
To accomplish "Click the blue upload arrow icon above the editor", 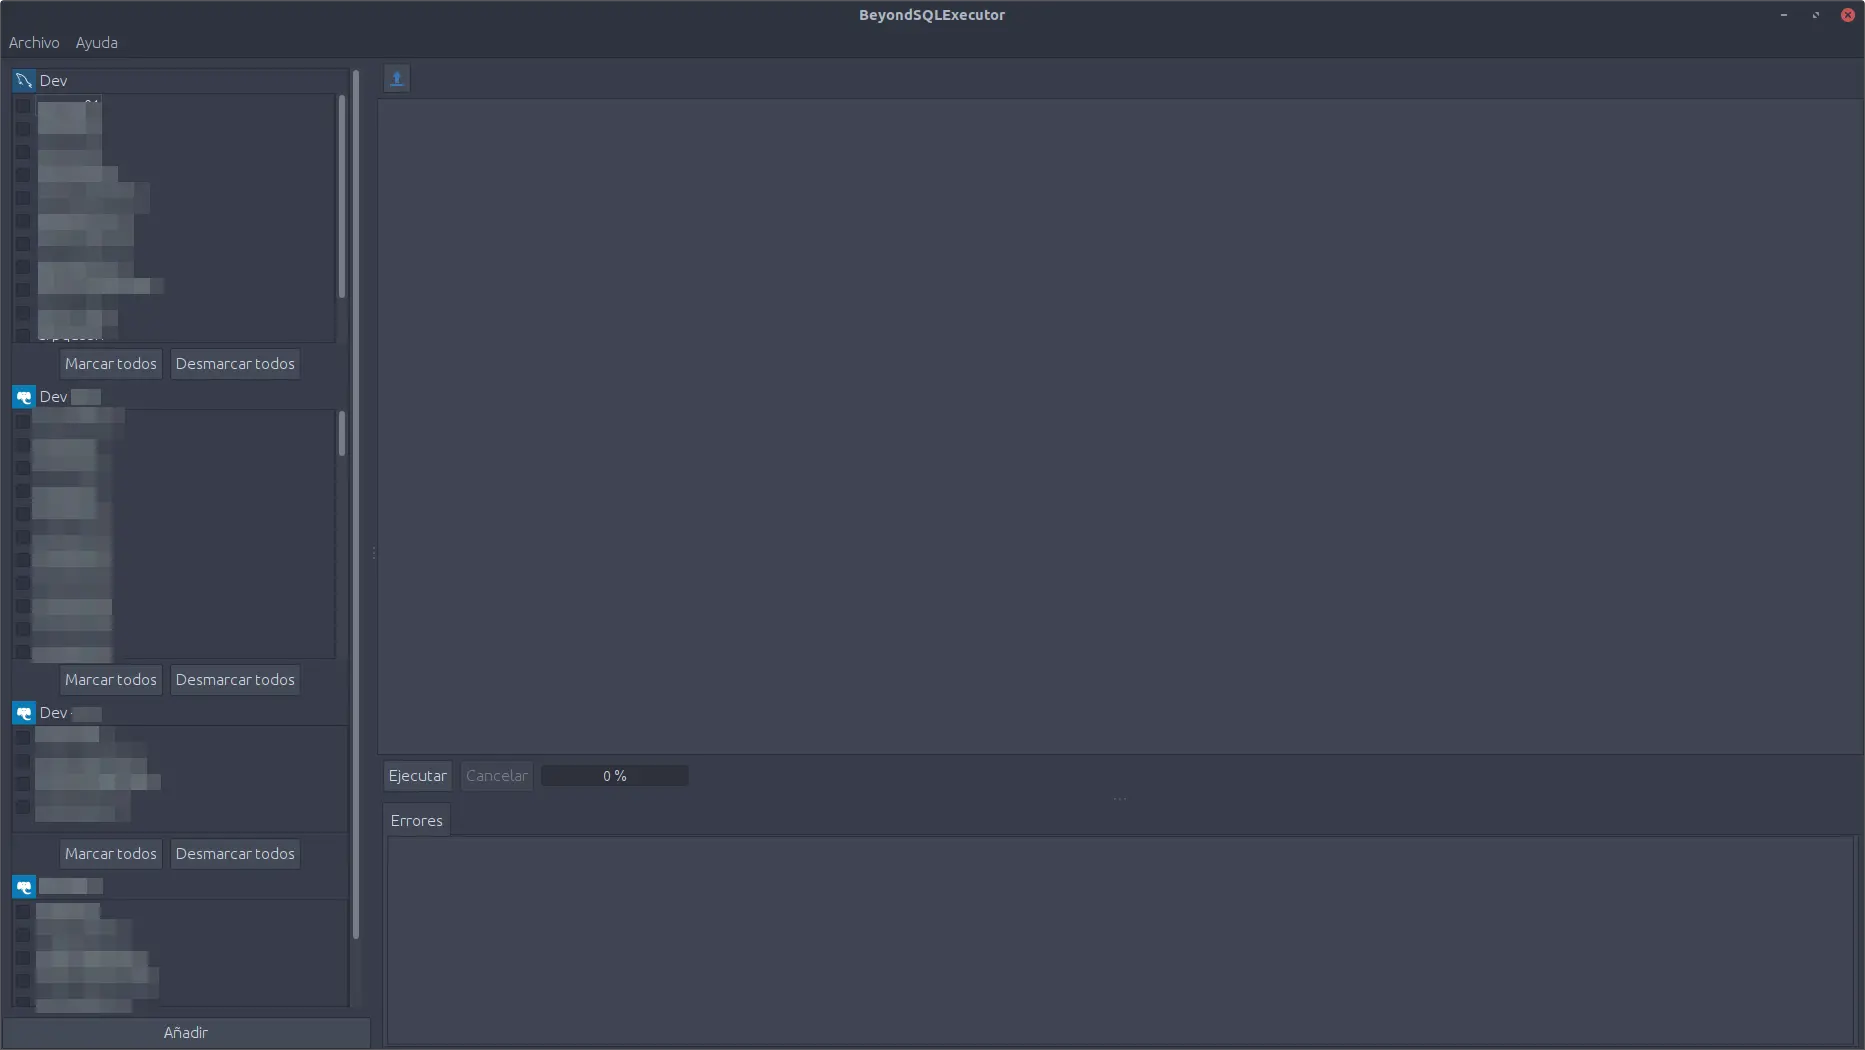I will pyautogui.click(x=397, y=79).
